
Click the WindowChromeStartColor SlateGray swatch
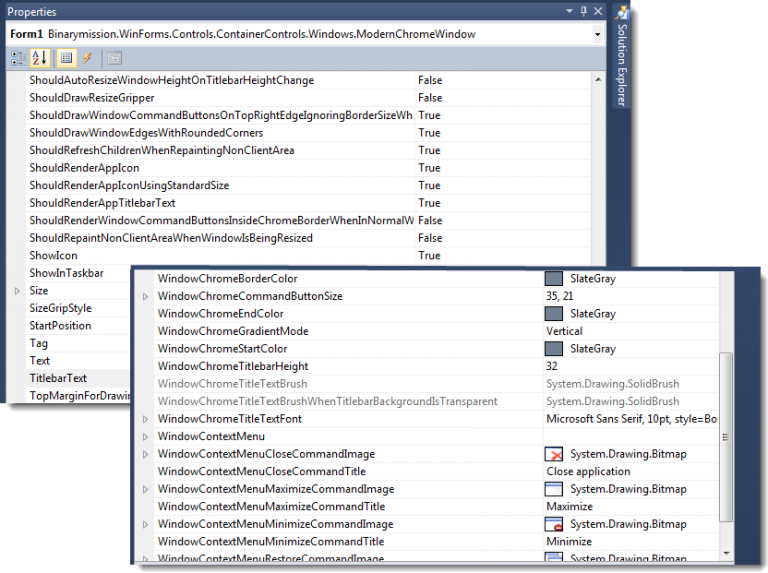click(x=553, y=349)
